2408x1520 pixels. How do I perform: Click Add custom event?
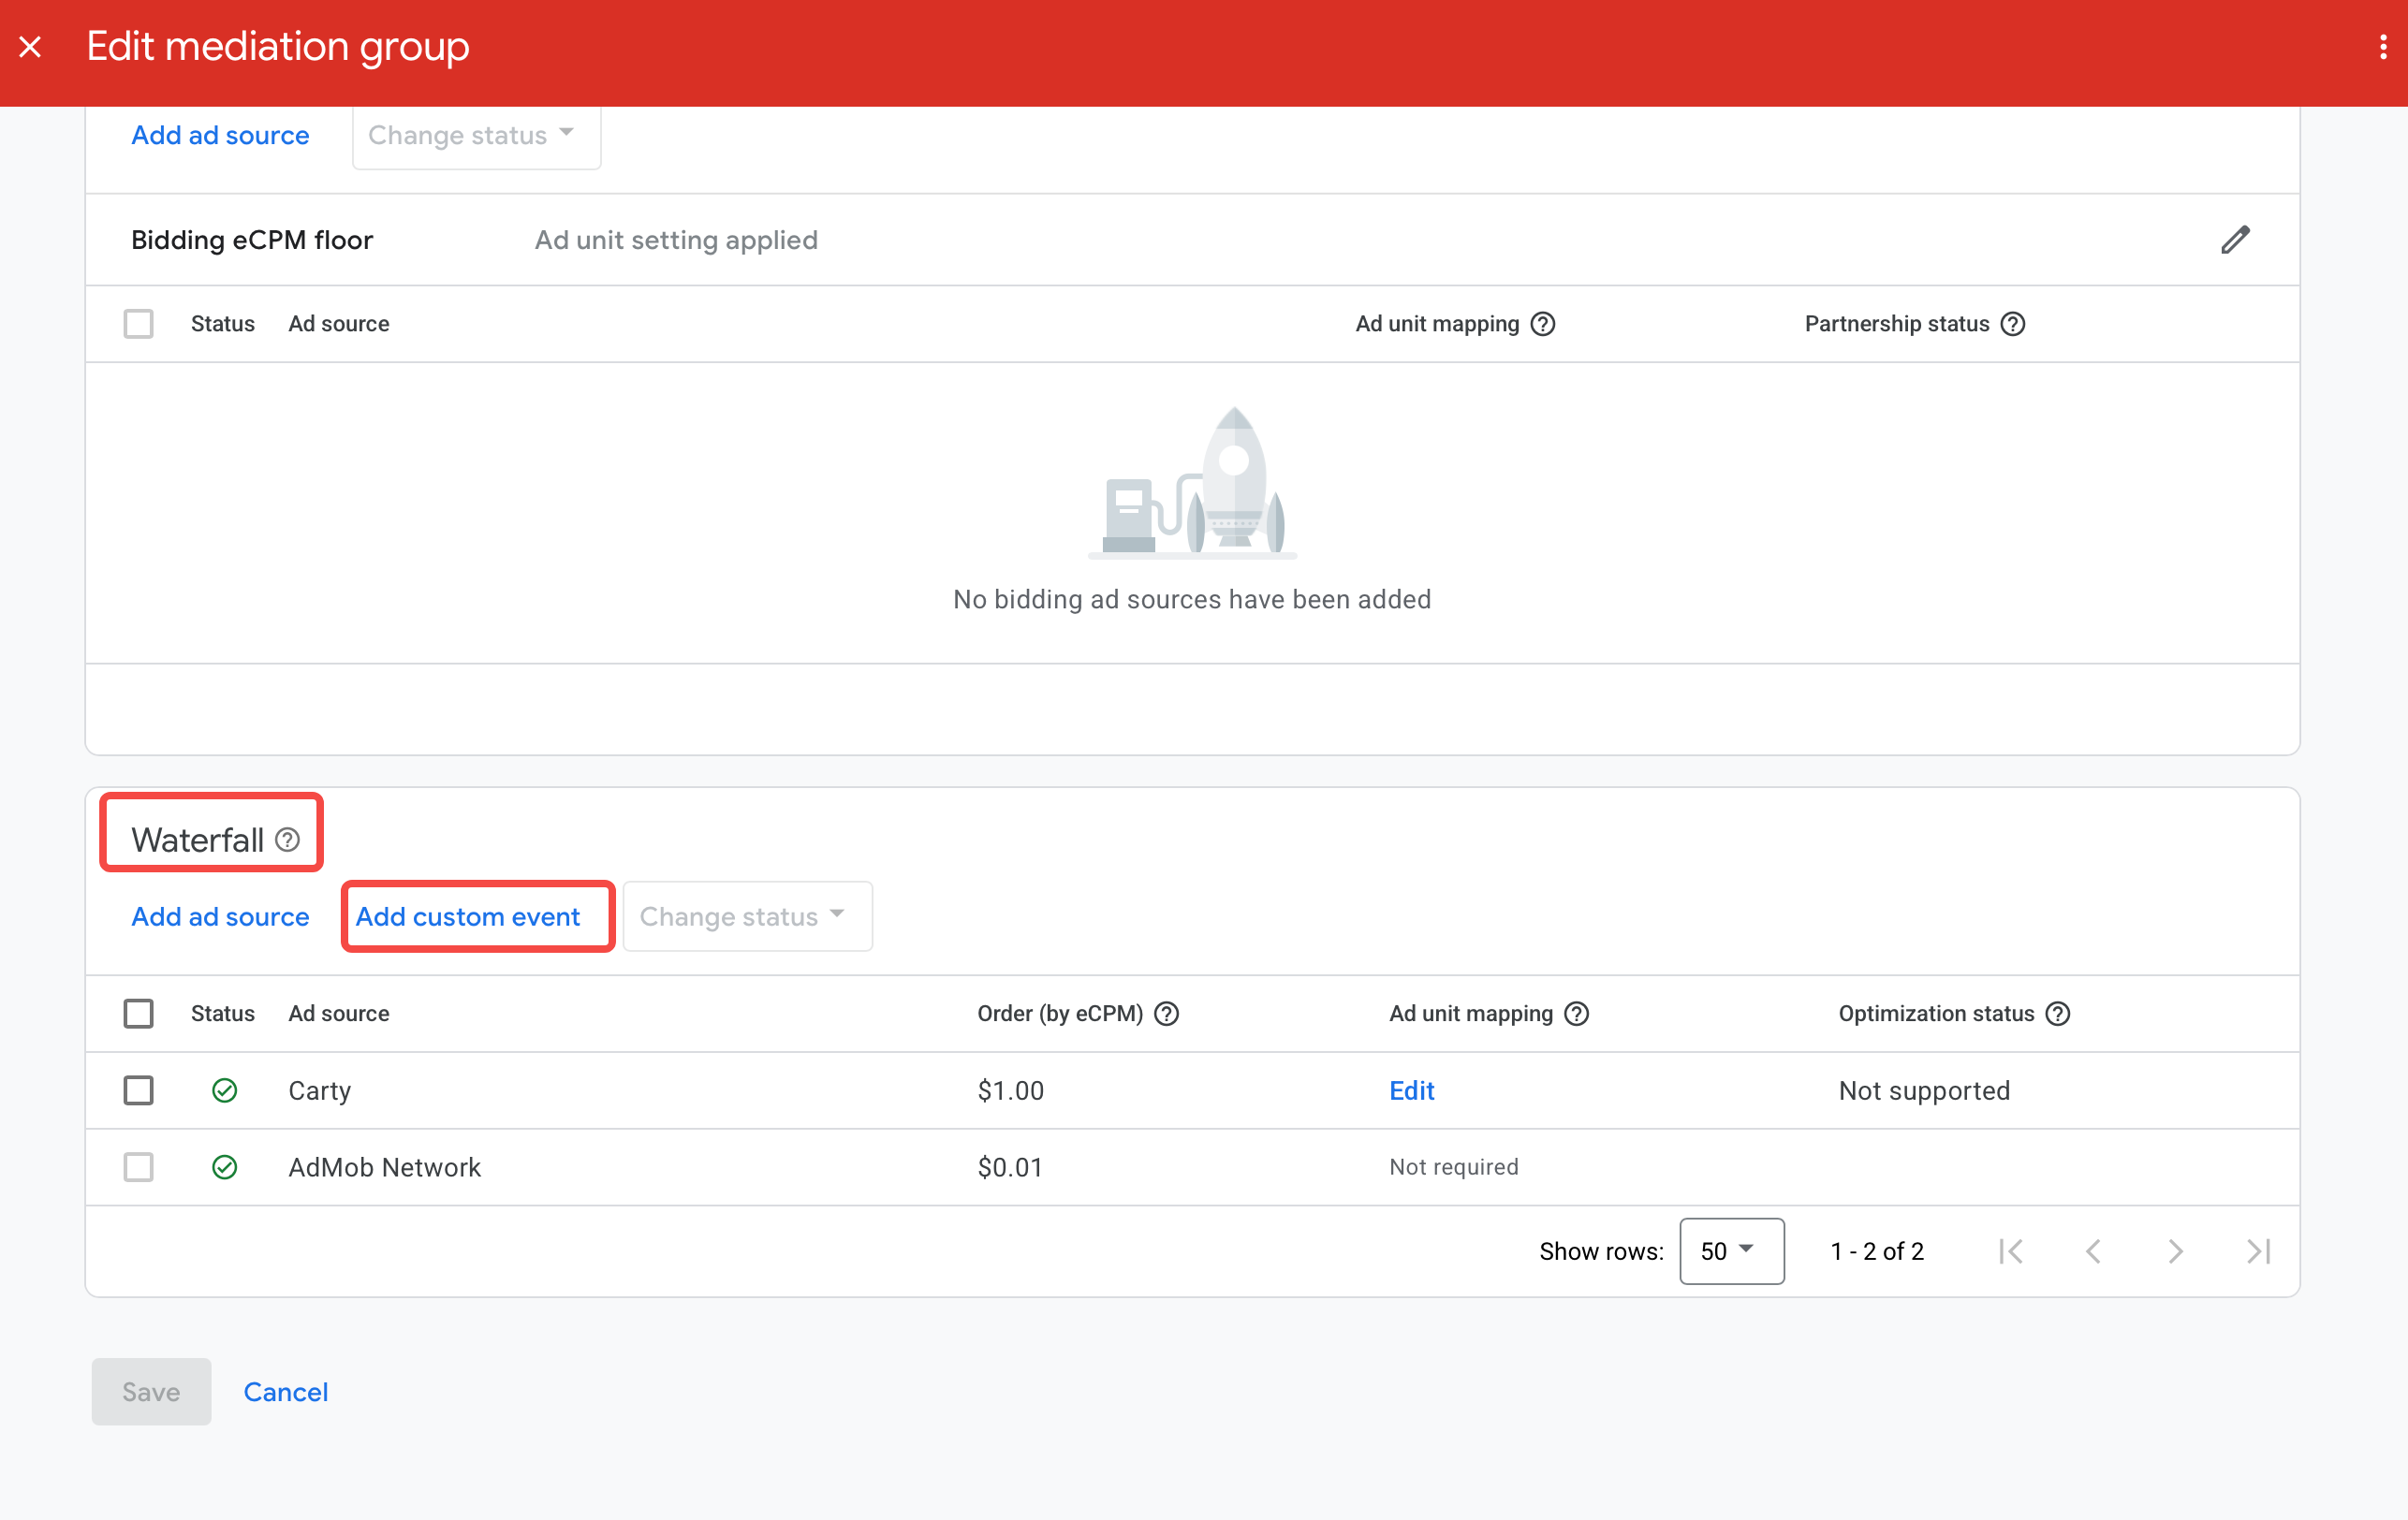click(x=468, y=916)
